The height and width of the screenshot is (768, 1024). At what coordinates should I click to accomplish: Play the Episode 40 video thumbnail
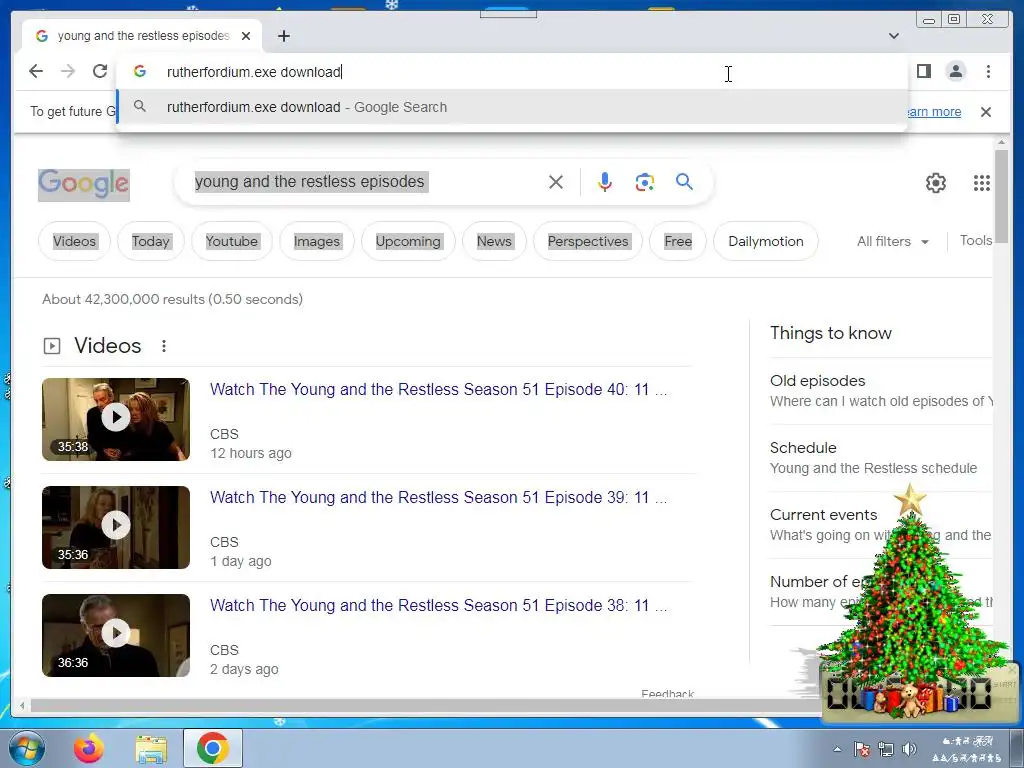pyautogui.click(x=116, y=419)
